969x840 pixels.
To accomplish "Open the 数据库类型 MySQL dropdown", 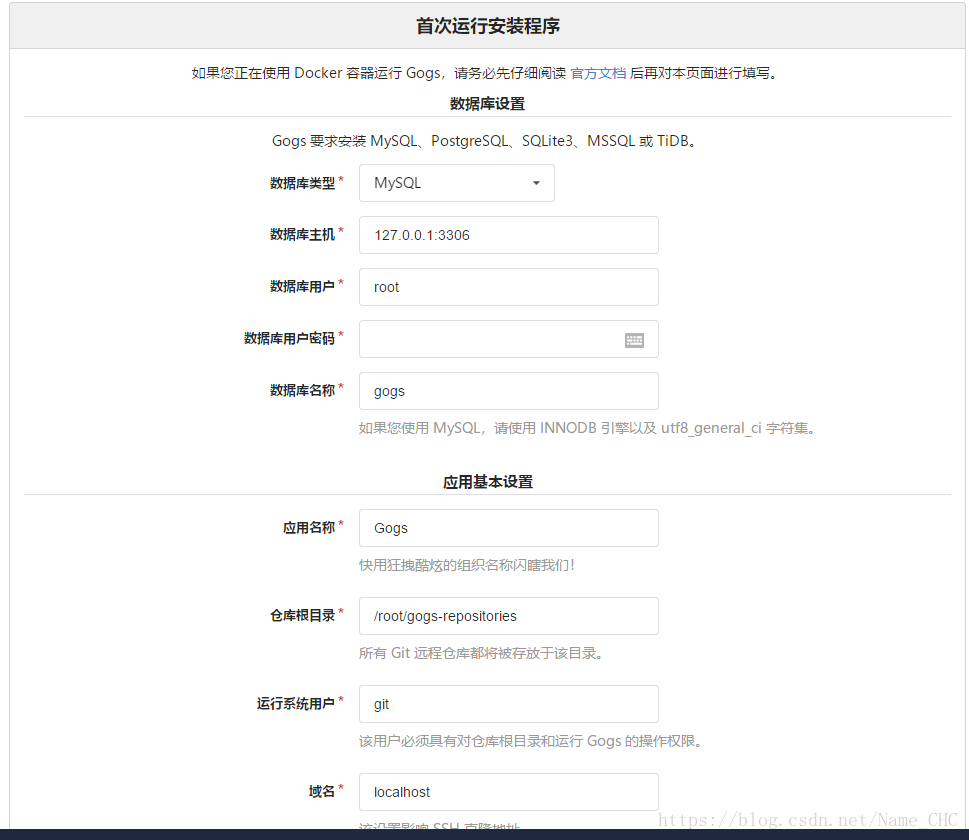I will (457, 183).
